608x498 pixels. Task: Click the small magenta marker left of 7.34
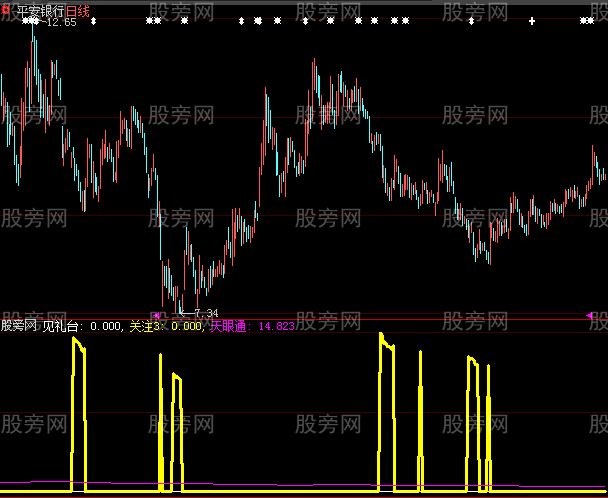[x=156, y=314]
